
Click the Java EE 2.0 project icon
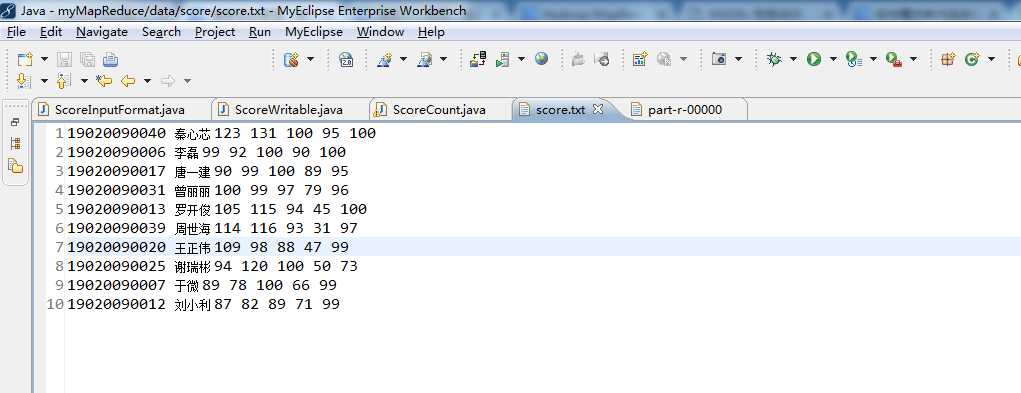(x=346, y=60)
